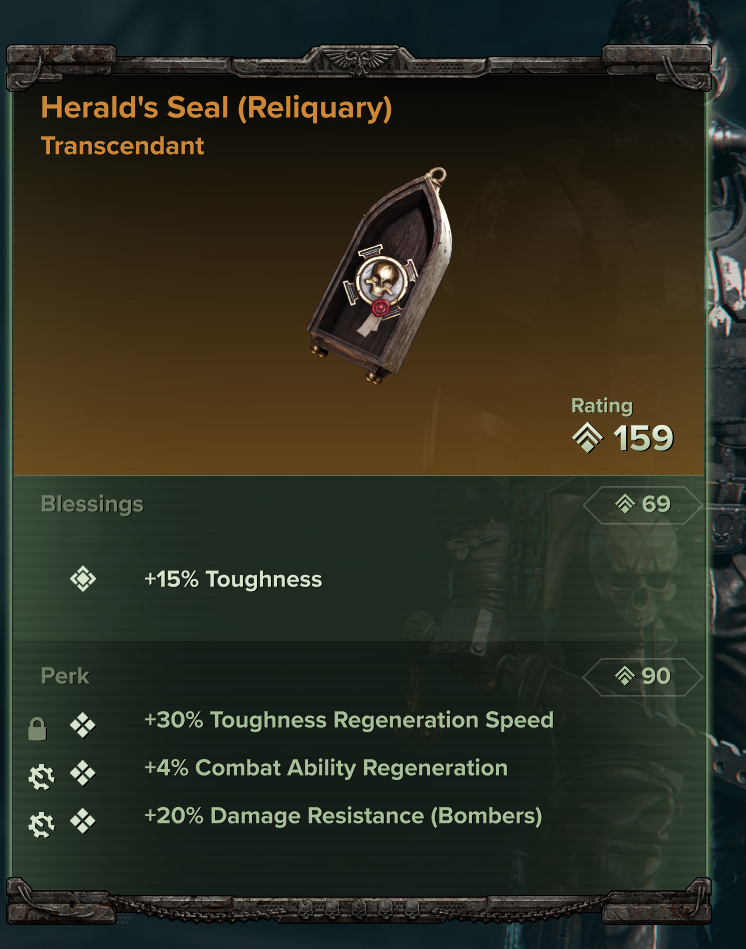The width and height of the screenshot is (746, 949).
Task: Click the rating chevron icon beside 159
Action: (x=587, y=438)
